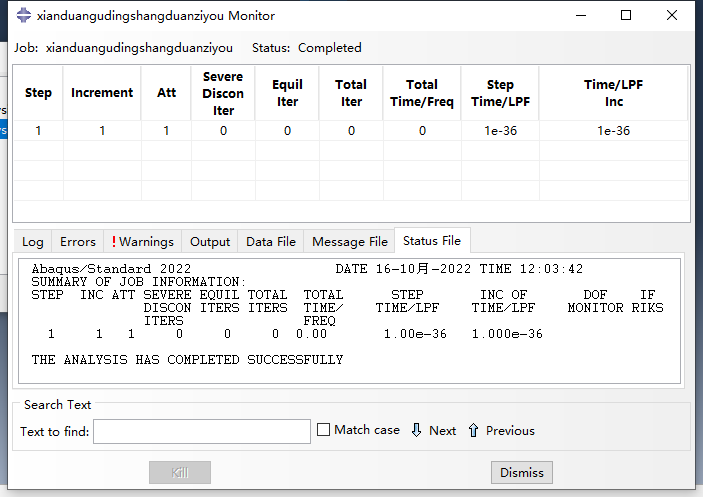Click the Step Time/LPF column header
The image size is (703, 497).
tap(500, 93)
